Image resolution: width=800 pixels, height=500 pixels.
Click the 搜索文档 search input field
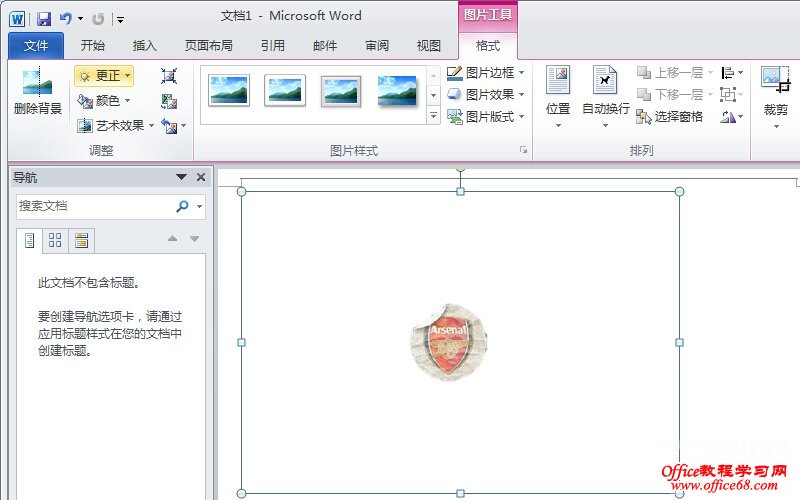point(94,206)
